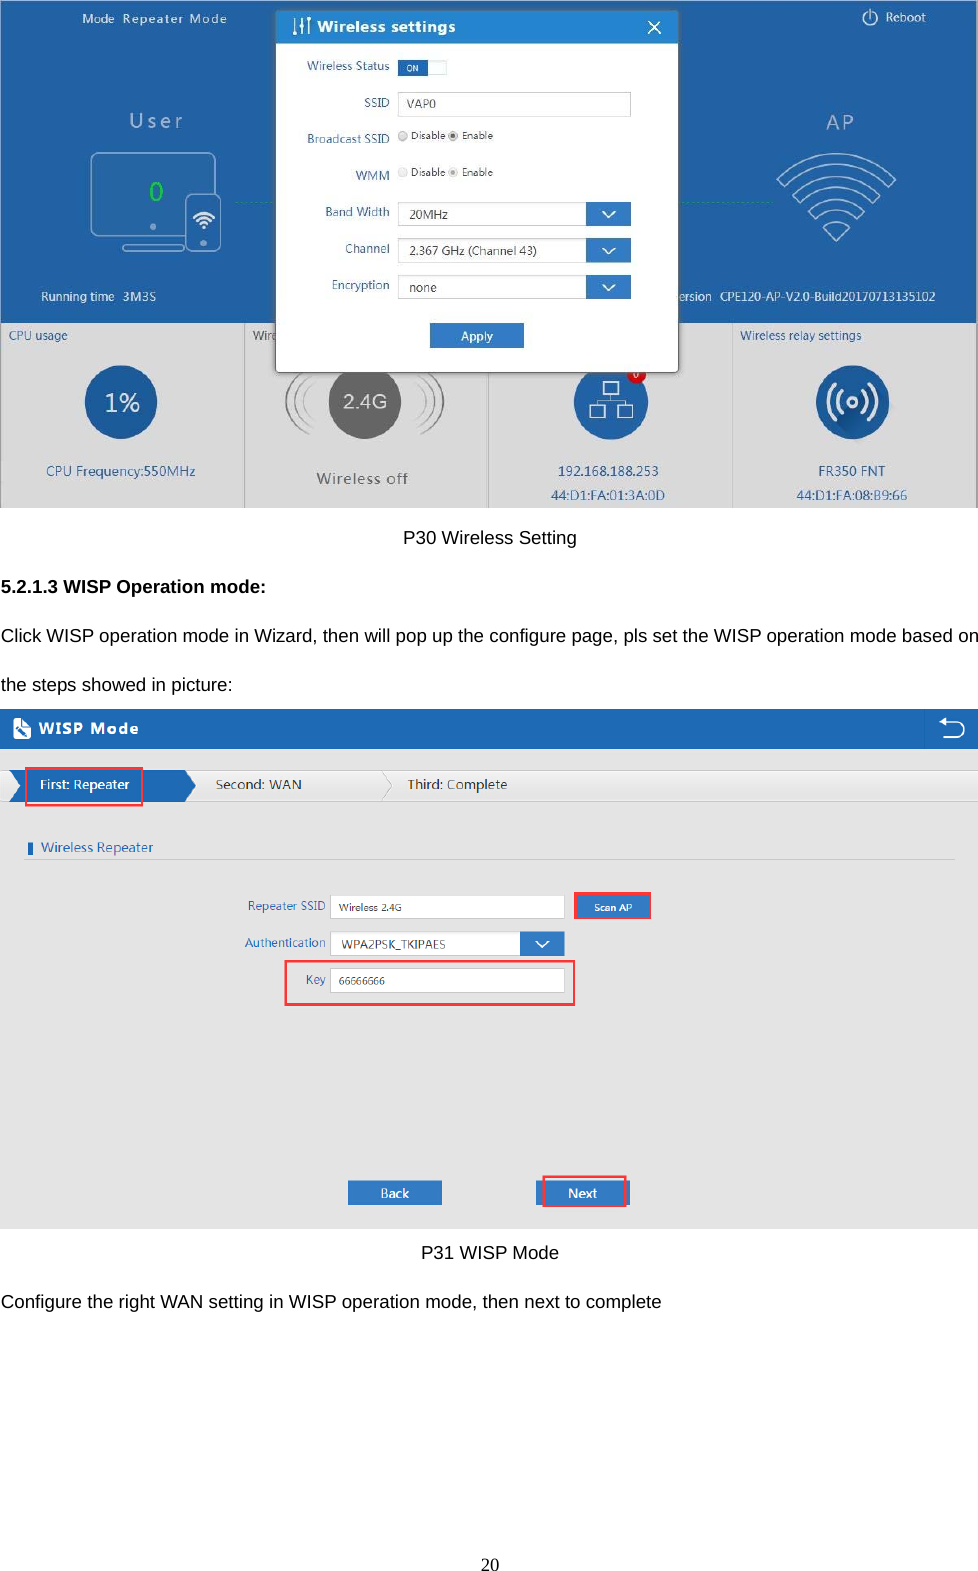Click the 1% CPU usage circle

[121, 402]
